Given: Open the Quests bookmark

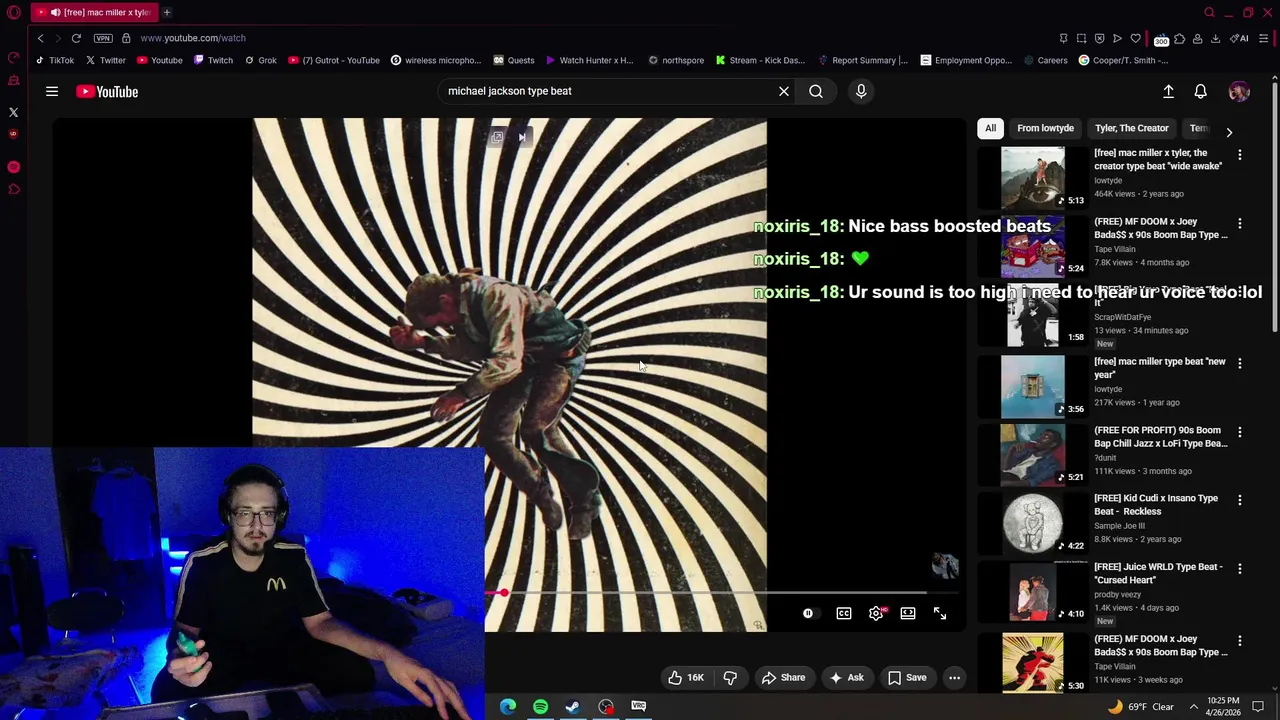Looking at the screenshot, I should pyautogui.click(x=514, y=60).
